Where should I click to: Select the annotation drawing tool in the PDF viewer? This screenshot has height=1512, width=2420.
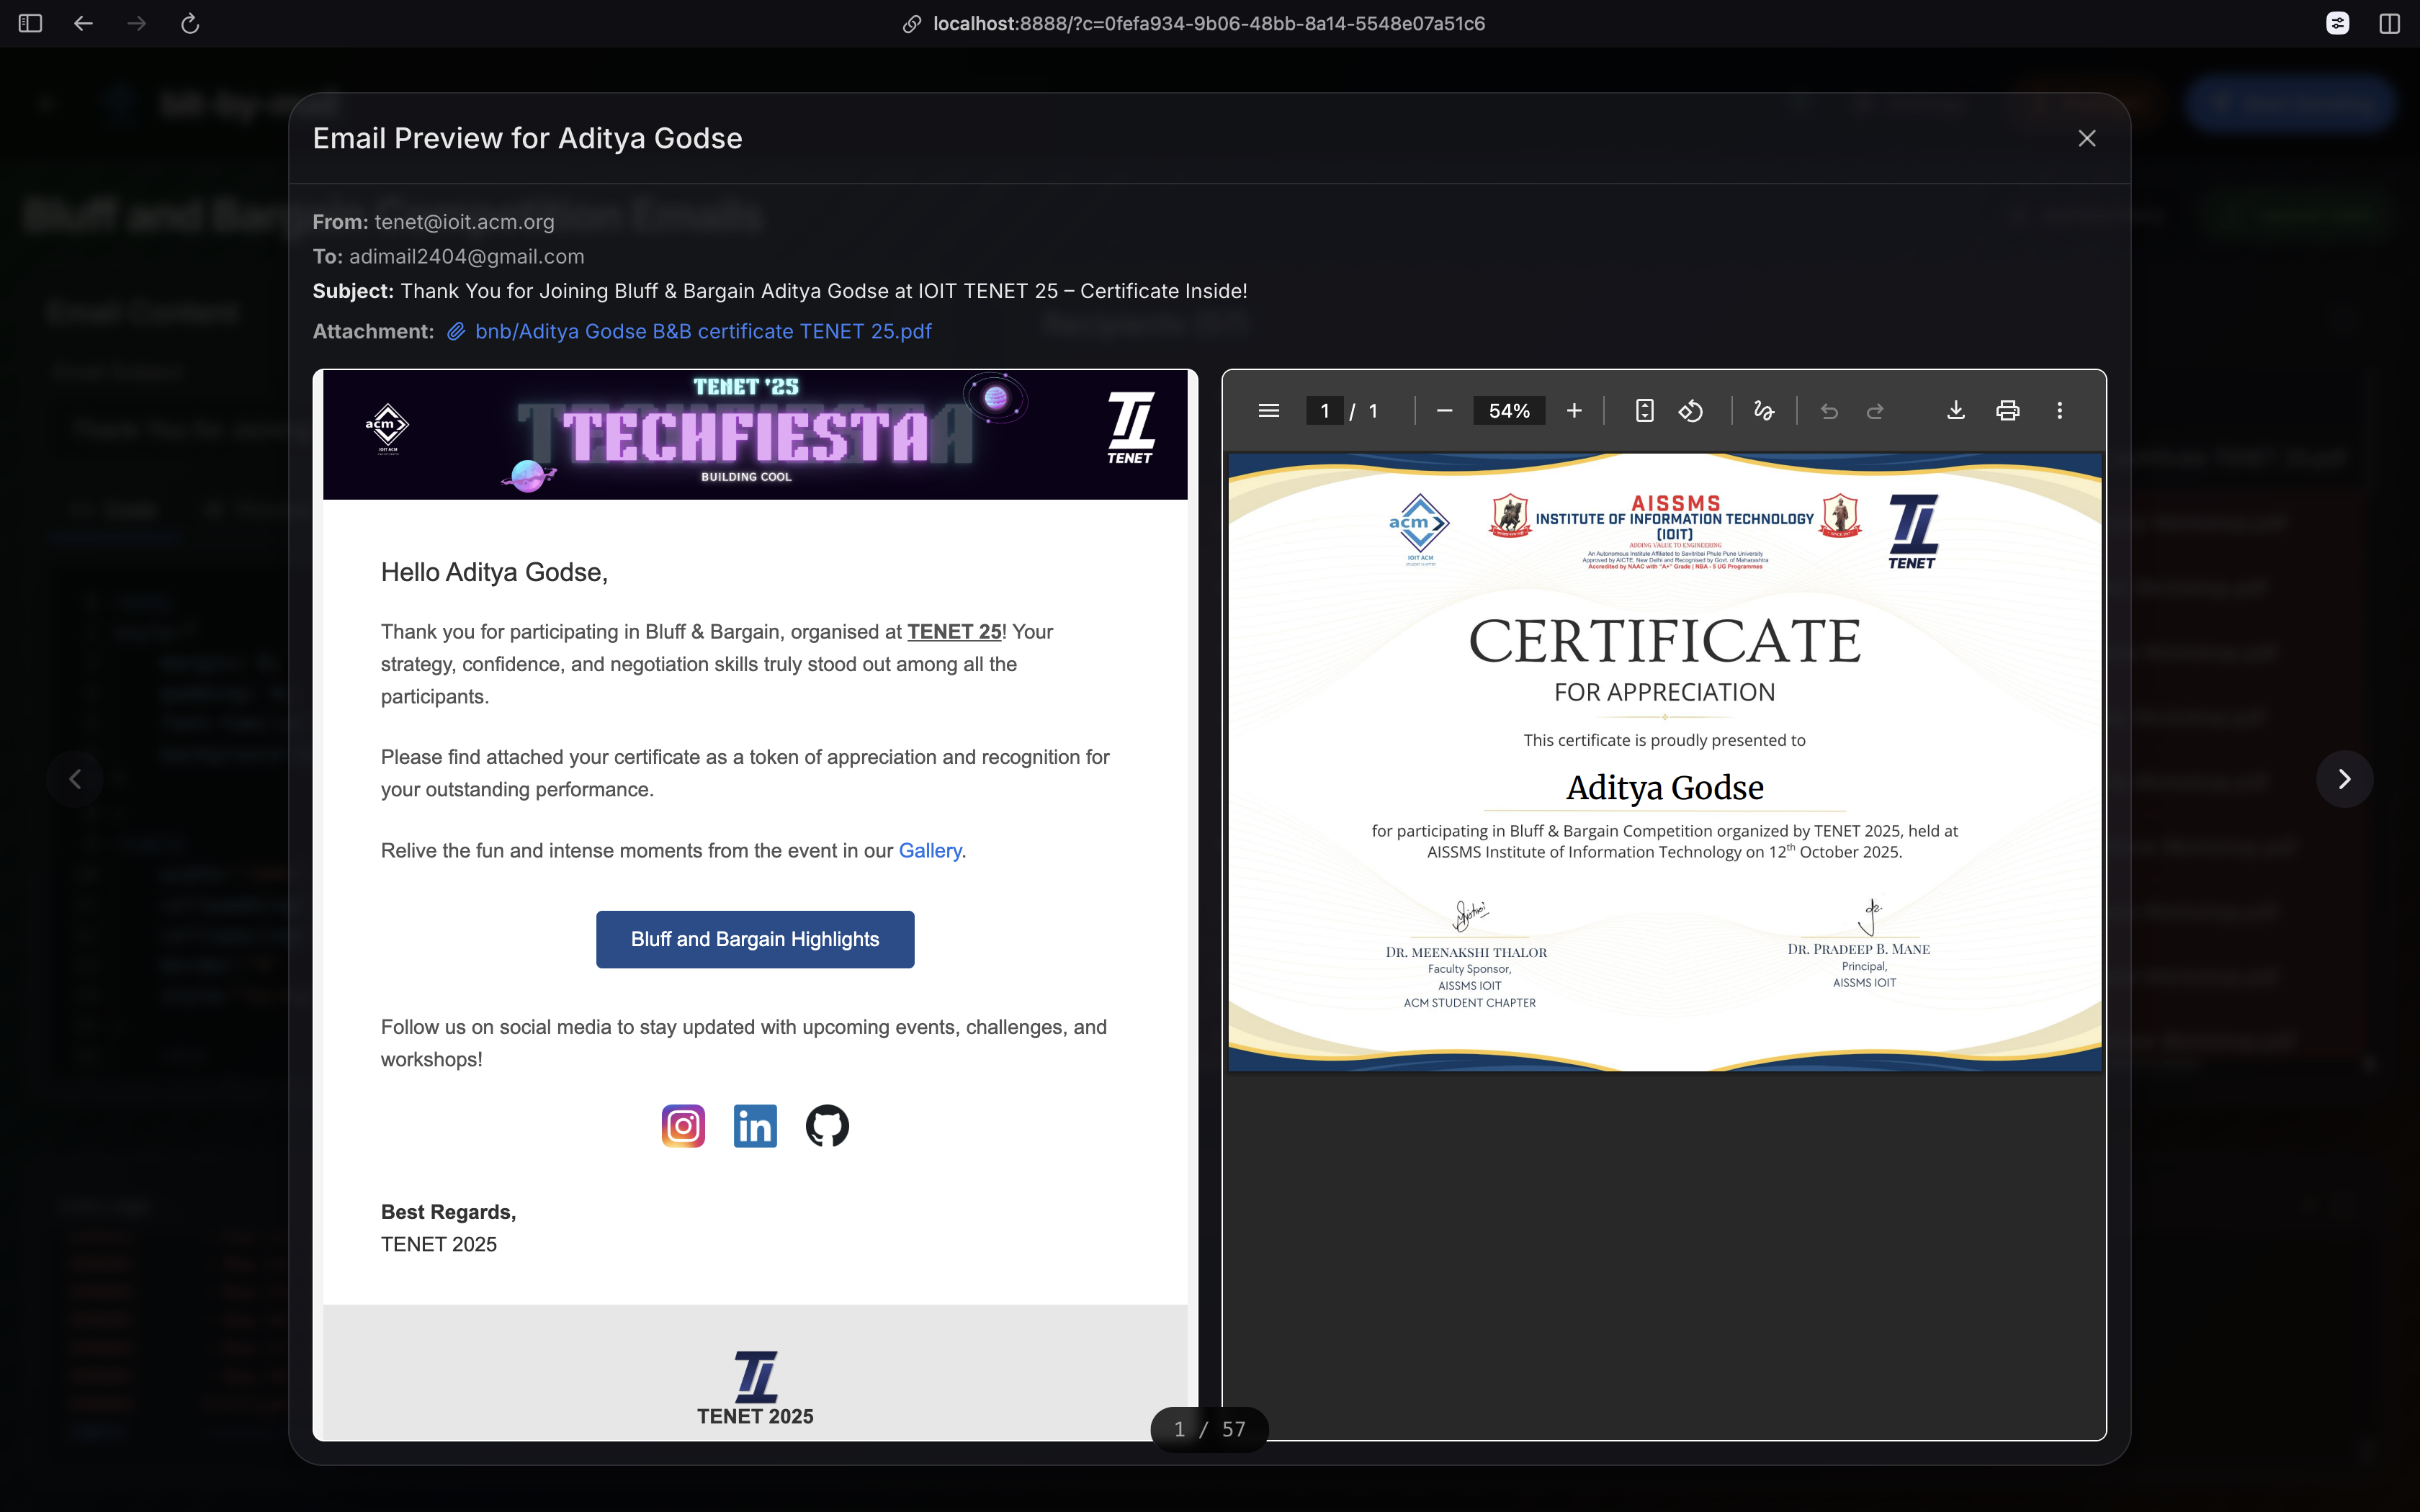click(1763, 410)
